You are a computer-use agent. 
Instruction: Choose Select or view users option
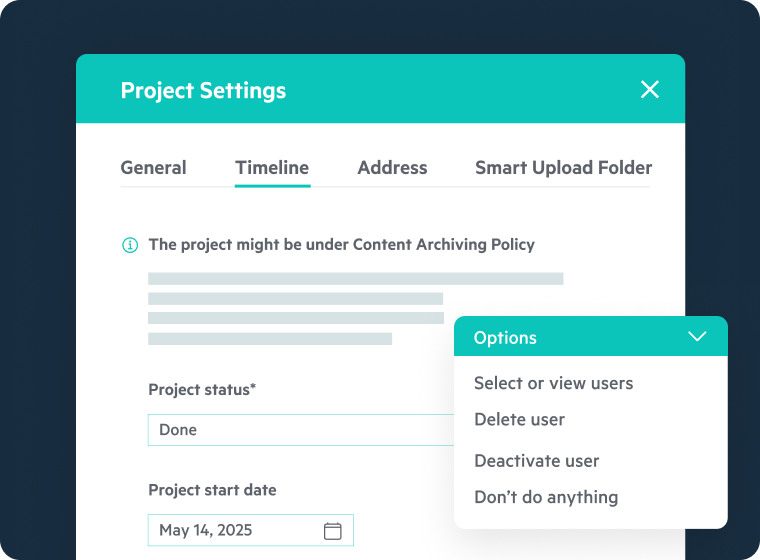(x=553, y=383)
